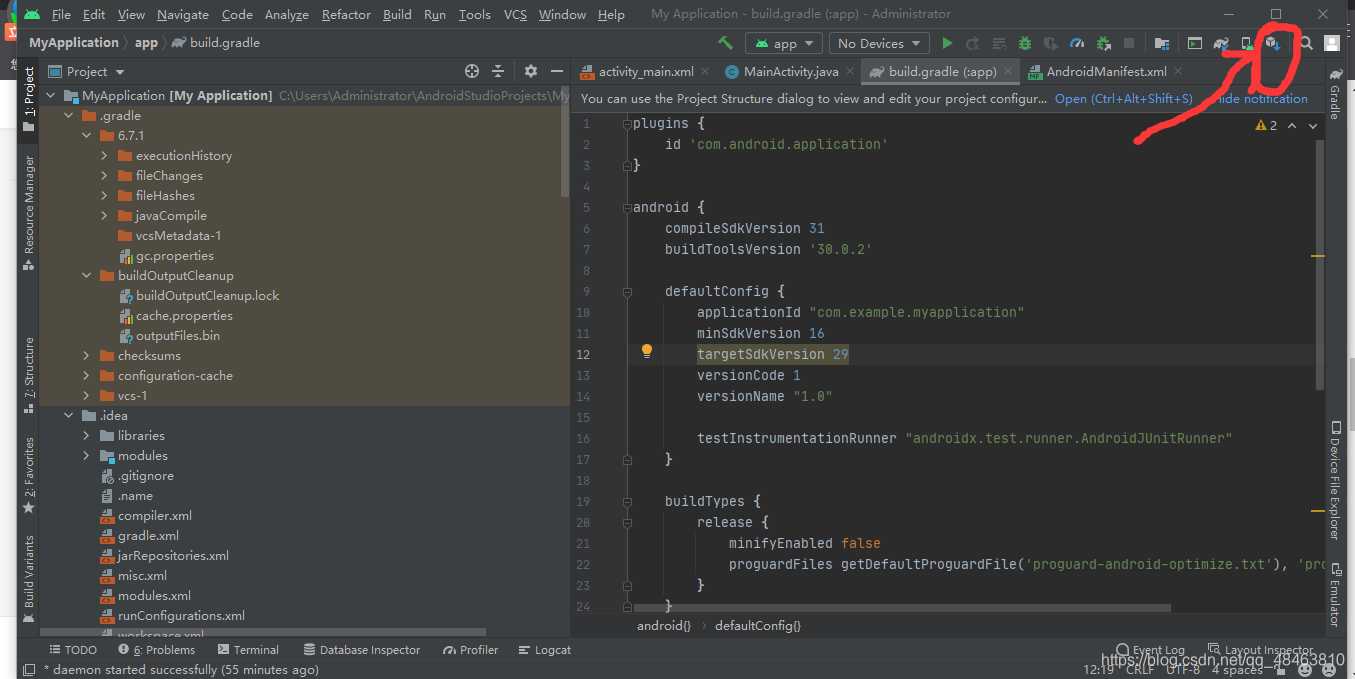Sync project with Gradle files elephant icon

[1221, 44]
